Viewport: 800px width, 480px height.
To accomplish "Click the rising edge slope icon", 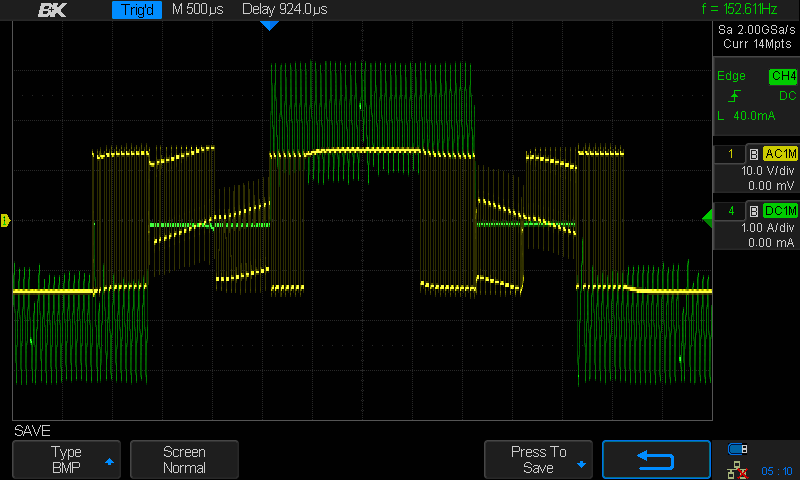I will [x=734, y=96].
